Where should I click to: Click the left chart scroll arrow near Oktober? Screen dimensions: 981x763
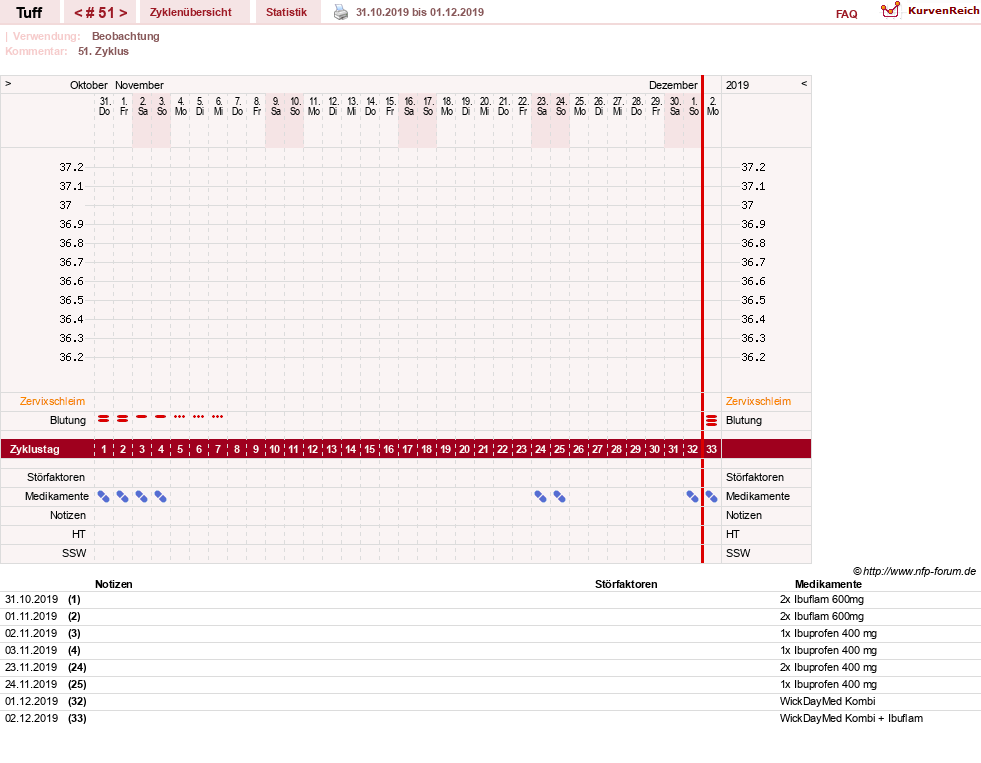tap(8, 84)
